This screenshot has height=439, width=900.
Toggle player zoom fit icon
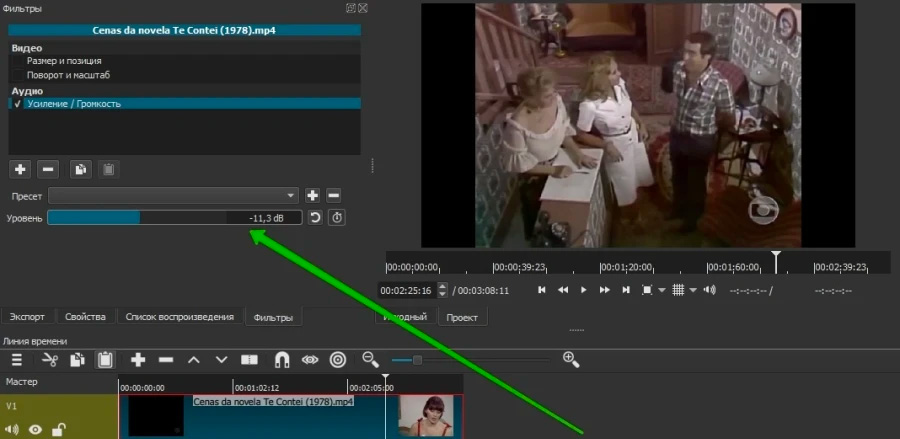coord(647,290)
